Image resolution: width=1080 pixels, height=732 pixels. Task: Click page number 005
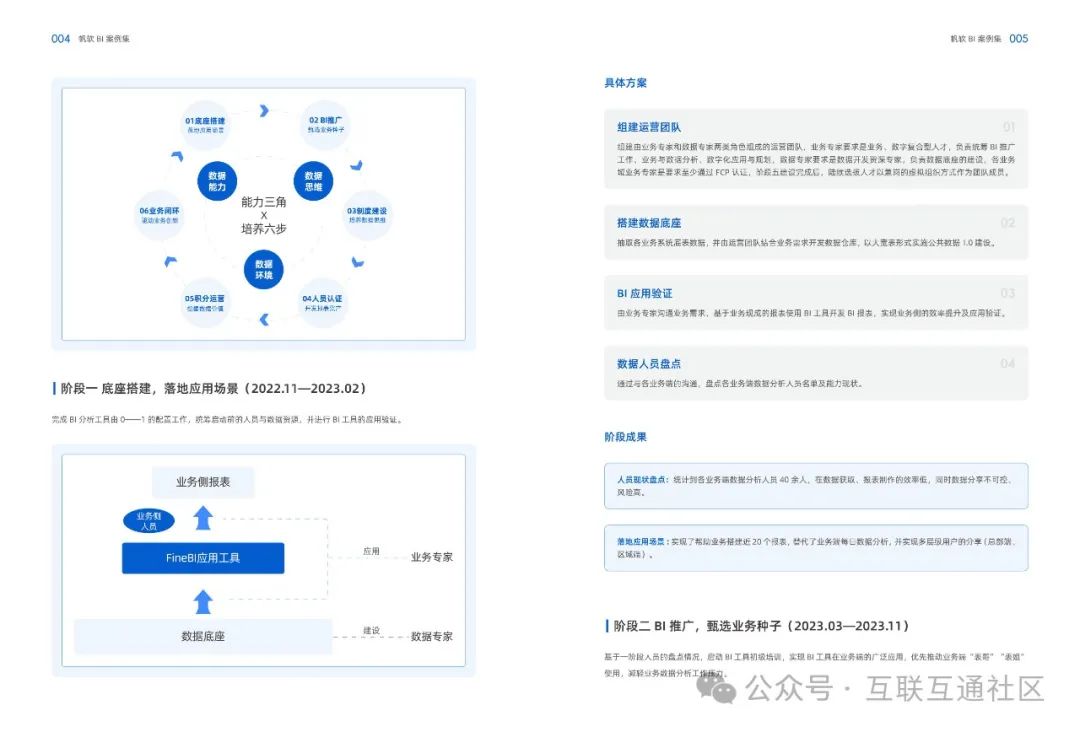[1019, 39]
